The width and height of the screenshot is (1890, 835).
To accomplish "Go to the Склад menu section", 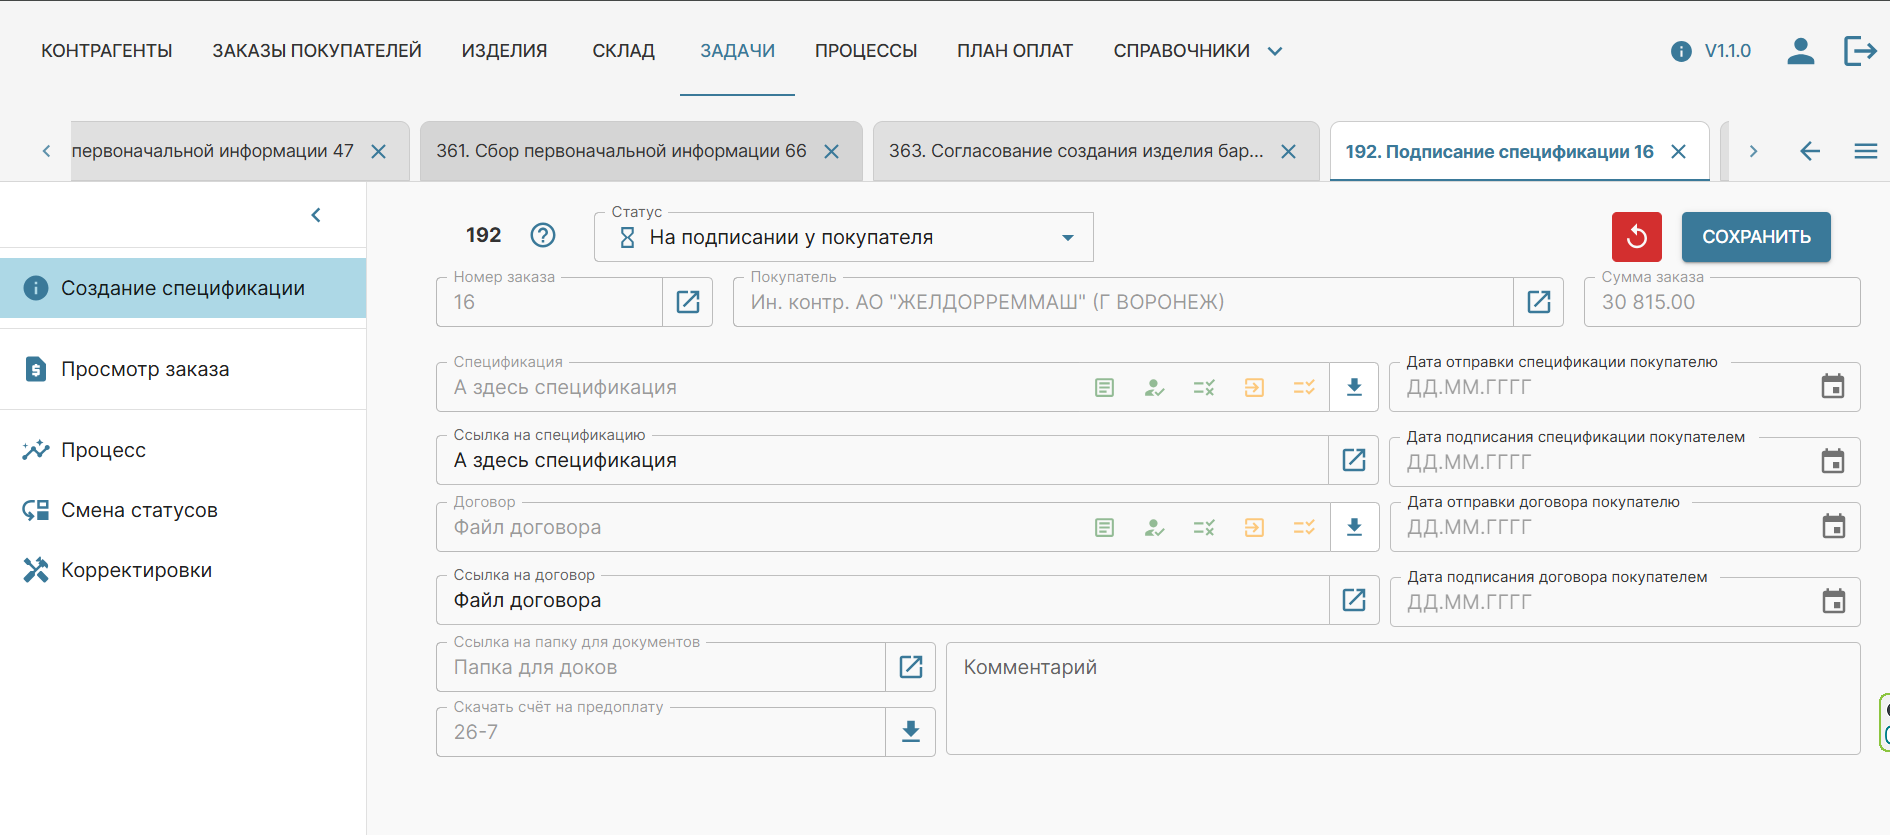I will 623,51.
